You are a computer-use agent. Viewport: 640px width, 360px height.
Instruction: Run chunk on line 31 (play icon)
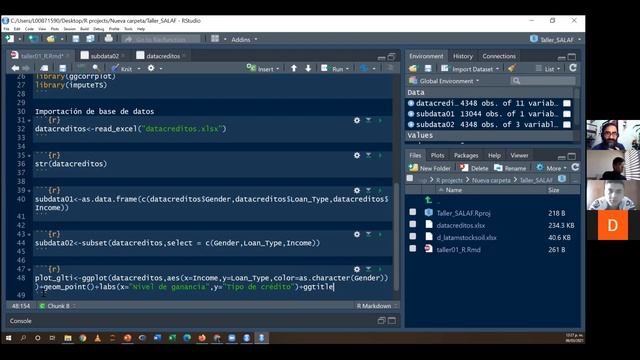coord(380,120)
